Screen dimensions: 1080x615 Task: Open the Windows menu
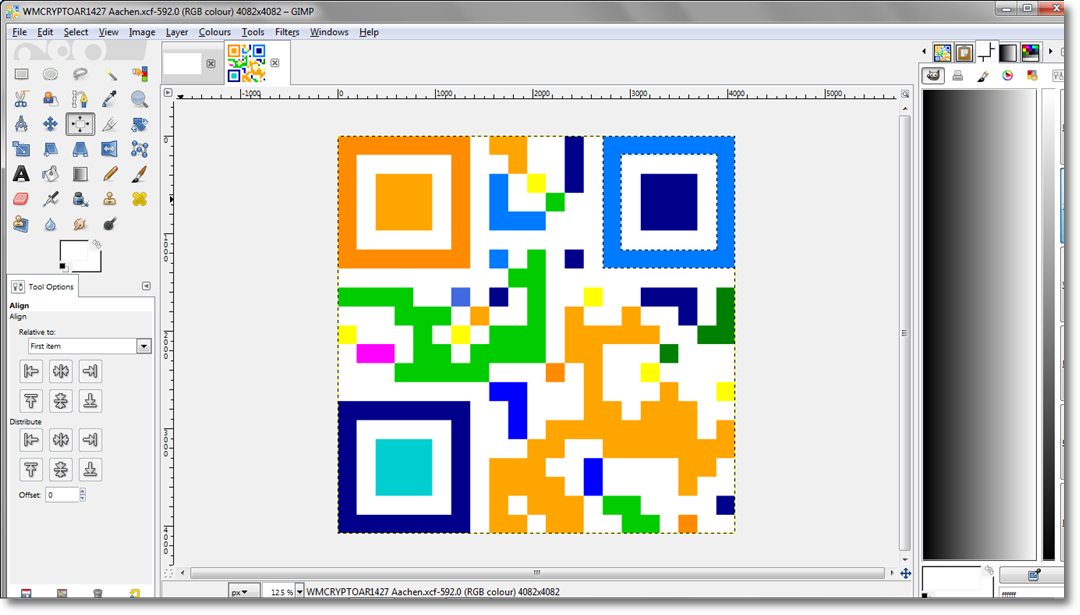(329, 32)
